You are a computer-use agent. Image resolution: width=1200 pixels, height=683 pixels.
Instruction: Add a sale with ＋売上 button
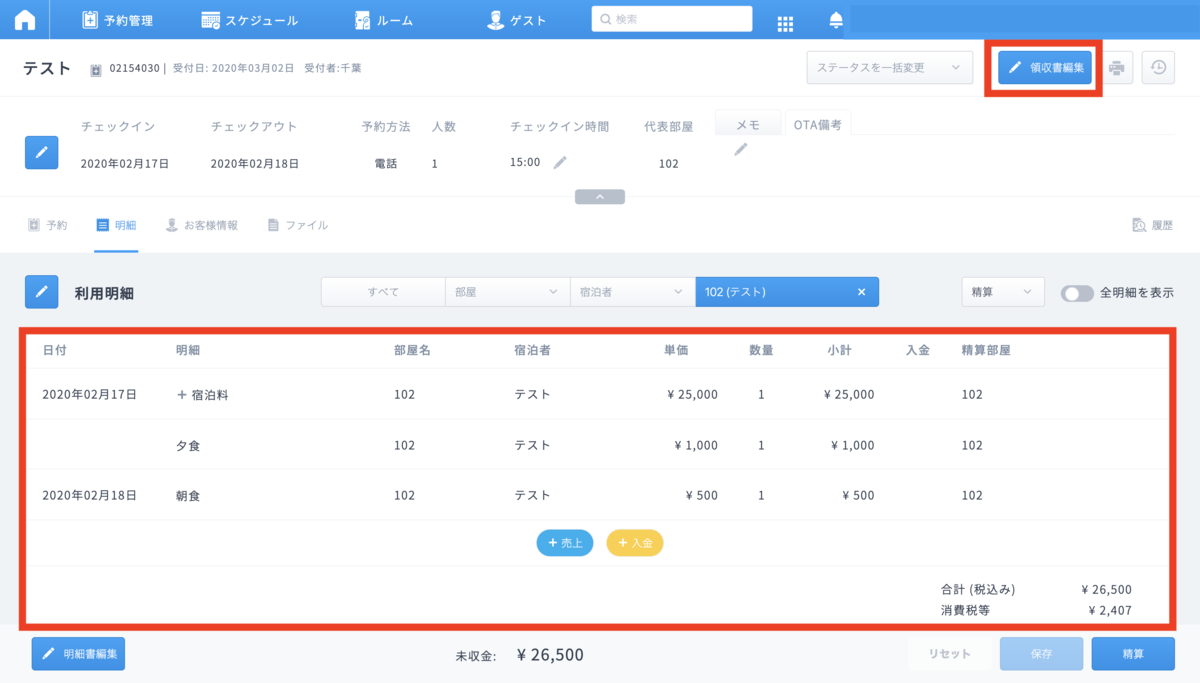(565, 543)
